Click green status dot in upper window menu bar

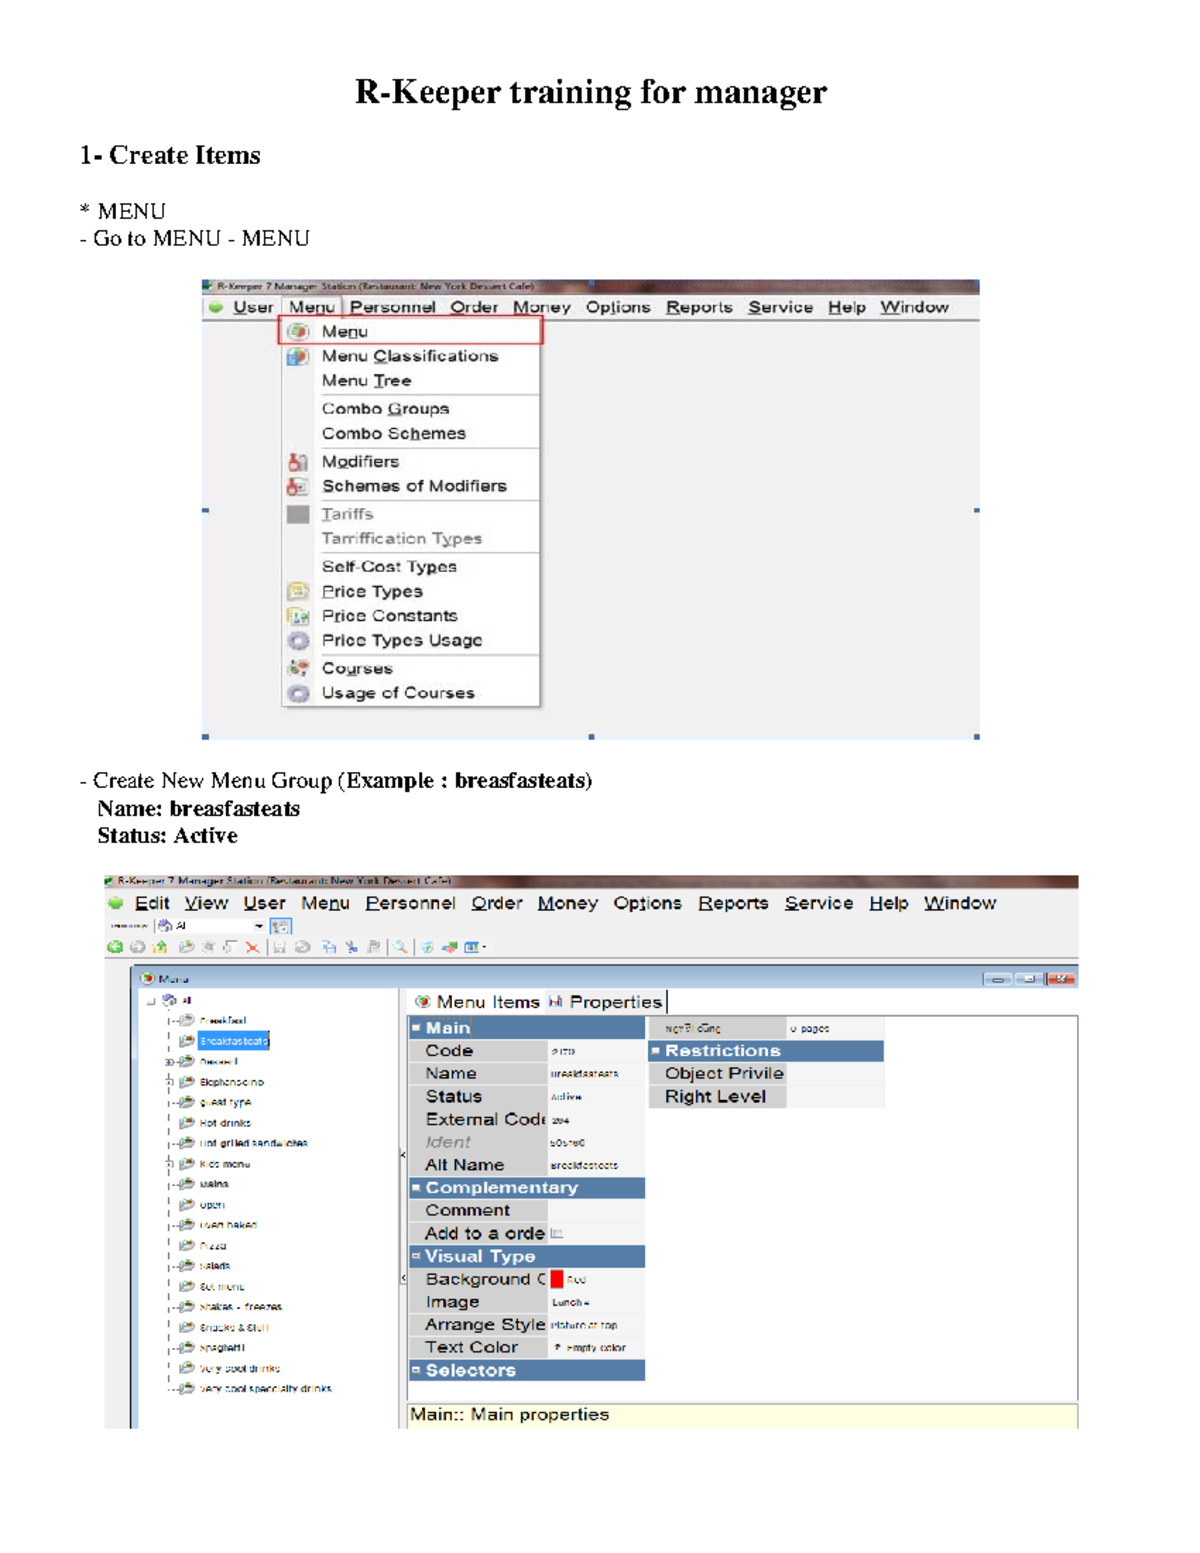click(x=215, y=307)
